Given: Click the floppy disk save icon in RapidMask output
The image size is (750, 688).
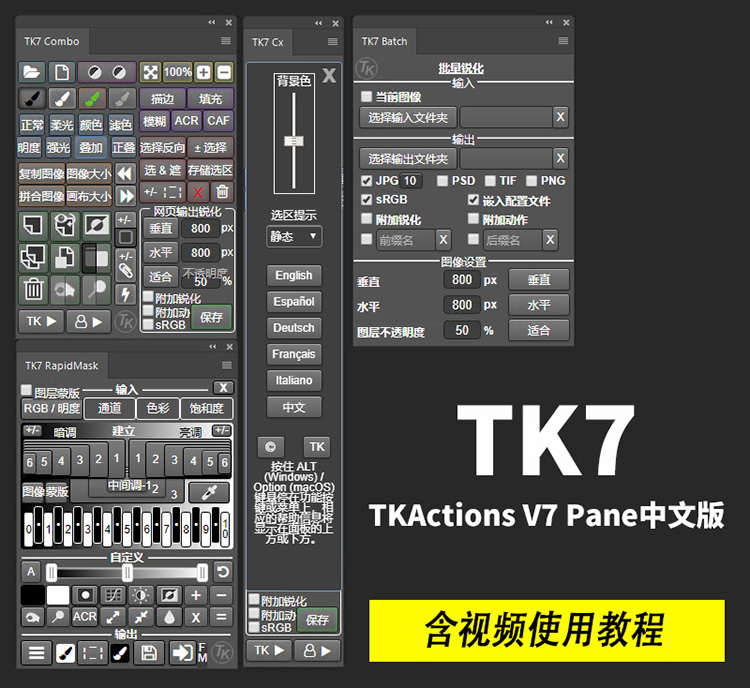Looking at the screenshot, I should pyautogui.click(x=148, y=653).
